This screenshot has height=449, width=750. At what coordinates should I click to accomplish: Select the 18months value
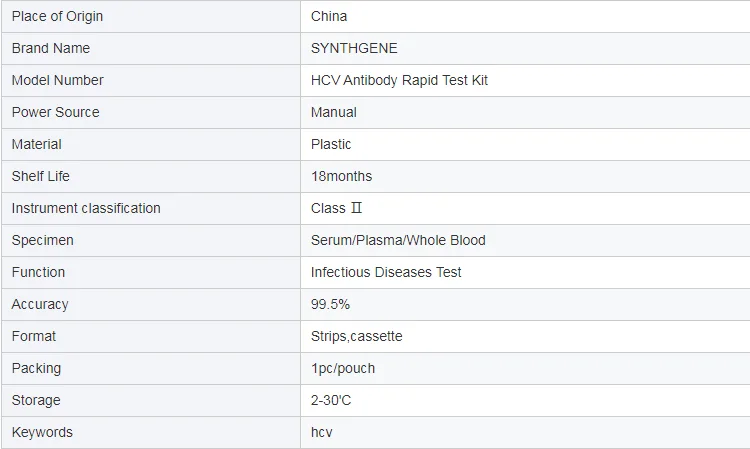[x=341, y=176]
